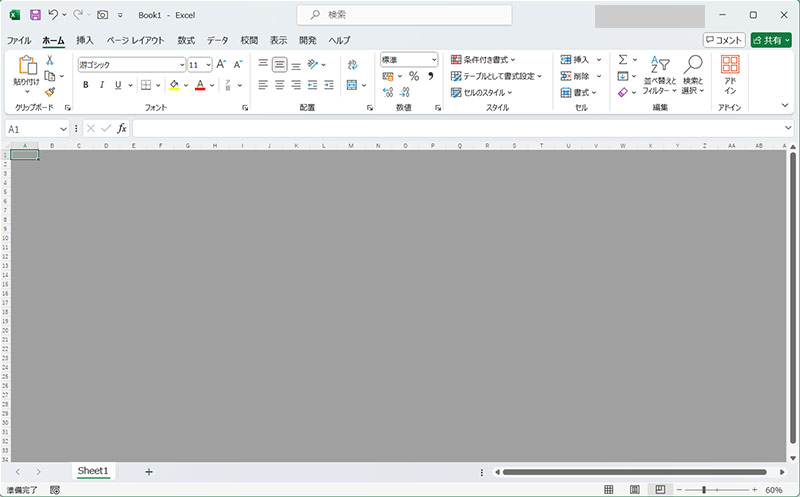Apply percent style format

[414, 76]
